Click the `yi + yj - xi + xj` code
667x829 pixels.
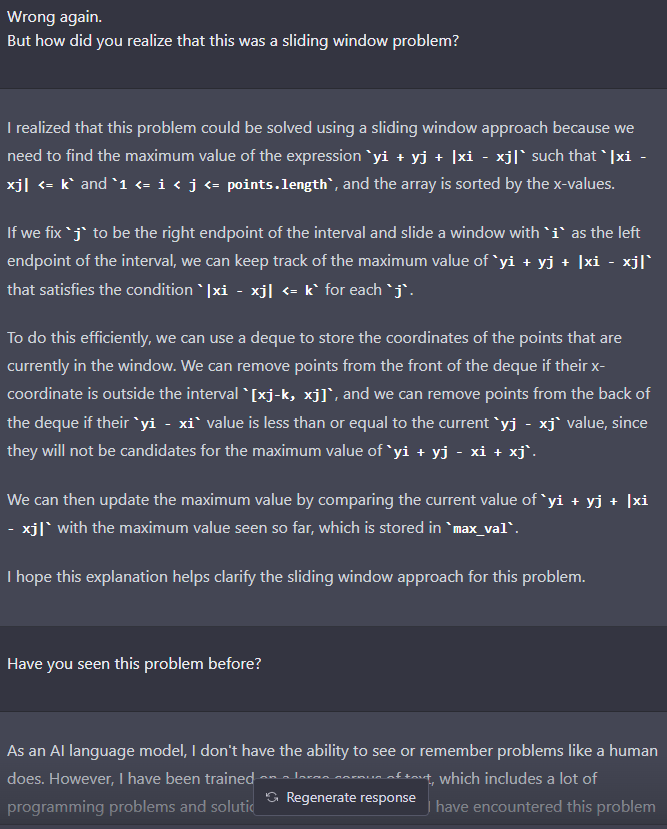pyautogui.click(x=464, y=453)
